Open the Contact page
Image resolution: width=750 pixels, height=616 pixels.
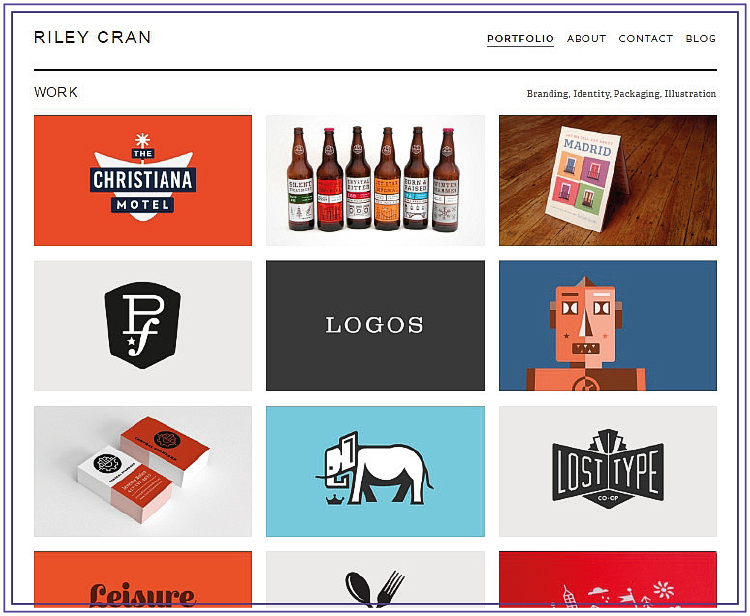[646, 38]
